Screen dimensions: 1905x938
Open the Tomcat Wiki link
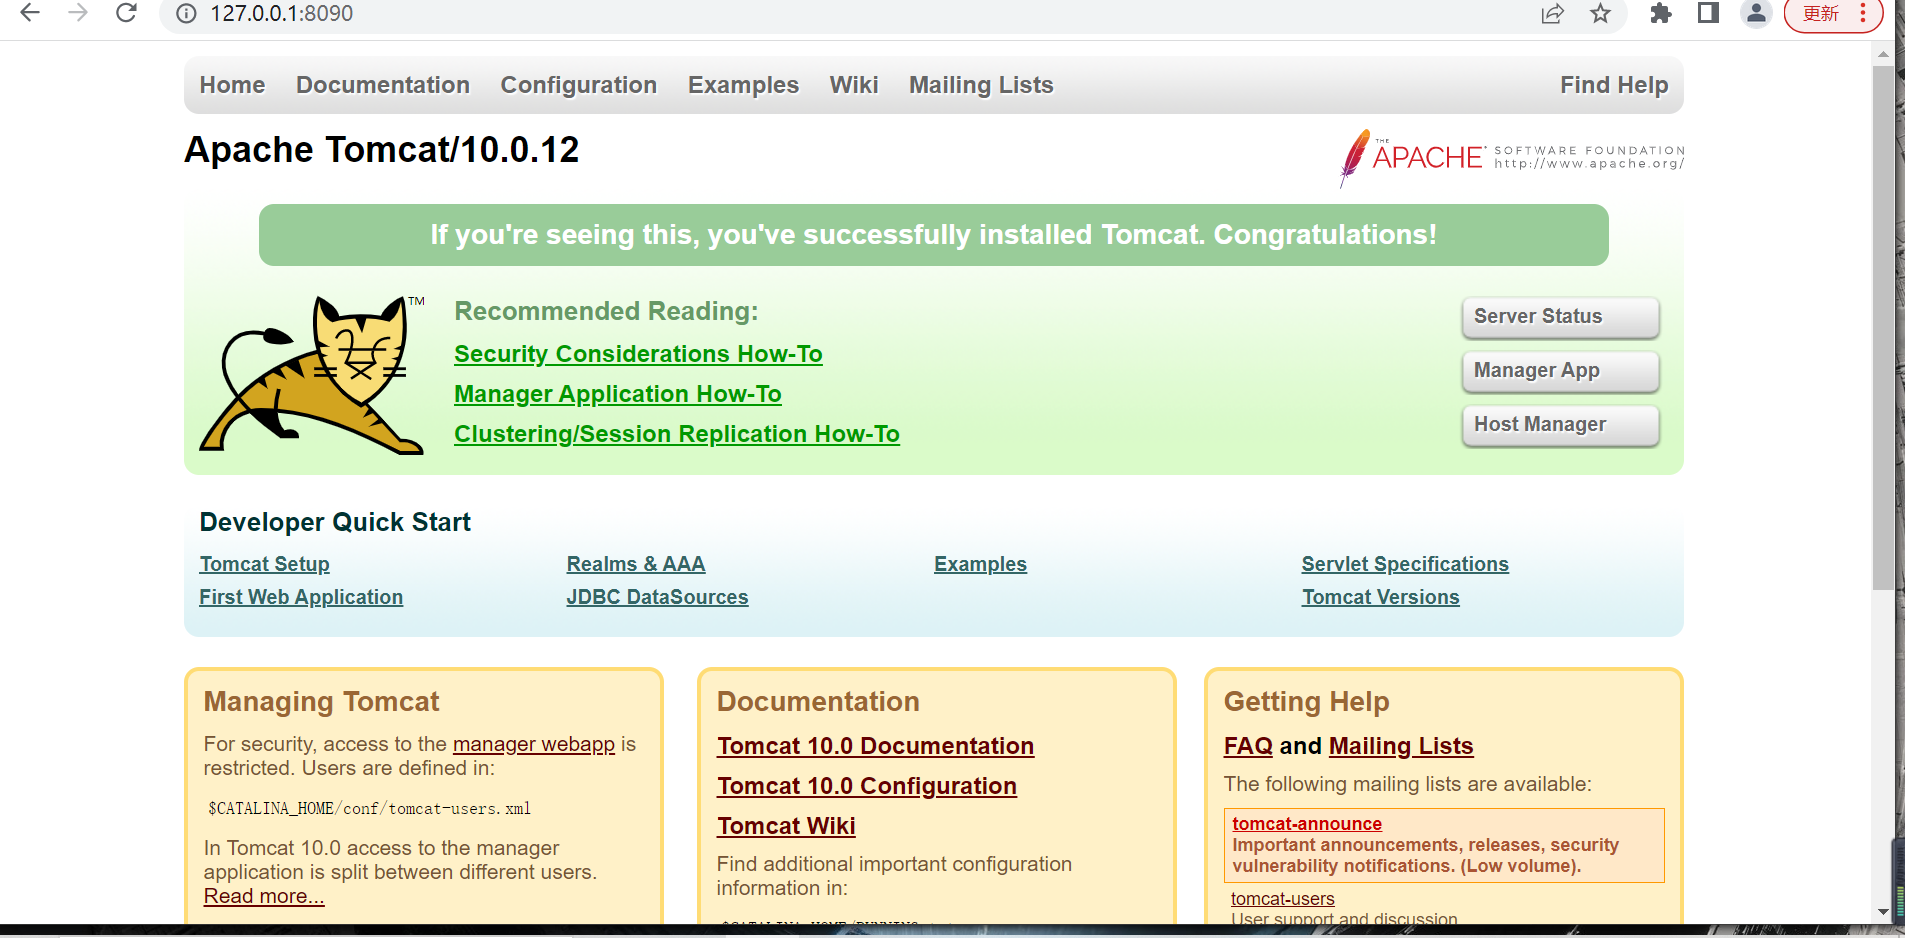786,826
